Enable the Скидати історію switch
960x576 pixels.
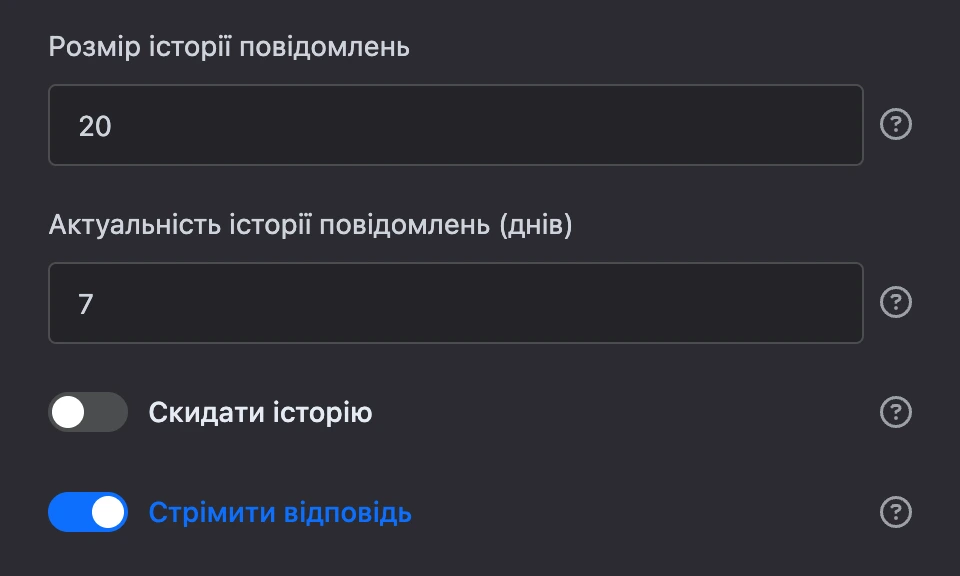(88, 412)
